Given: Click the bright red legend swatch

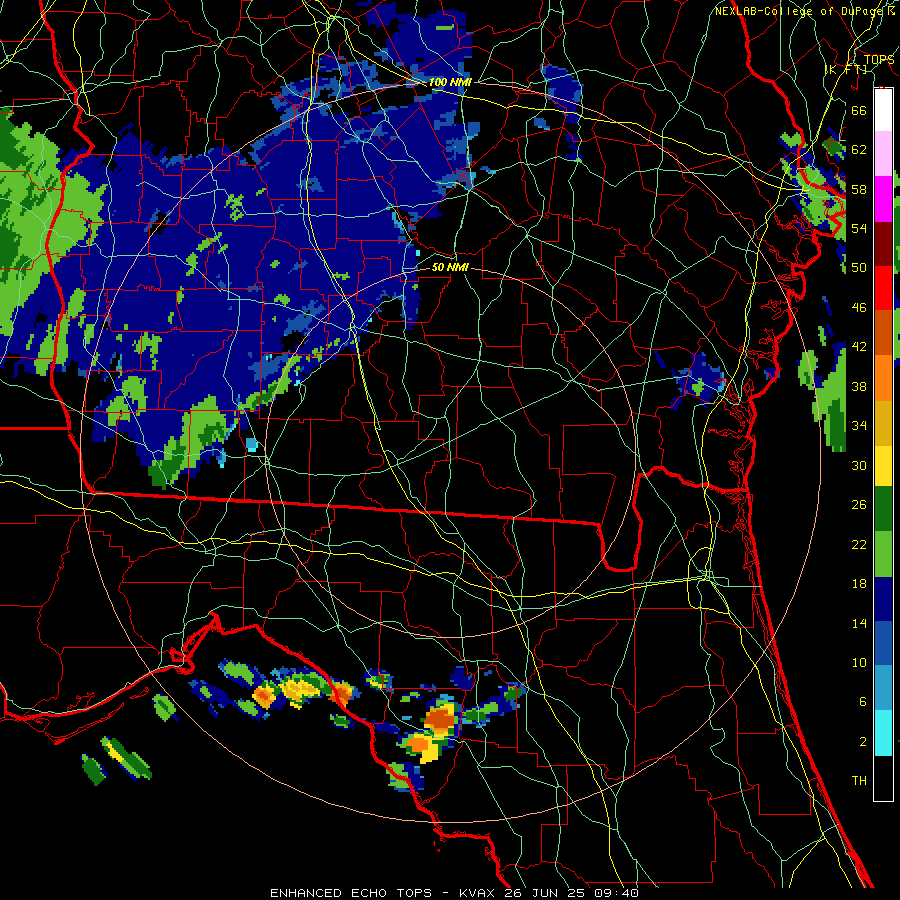Looking at the screenshot, I should pyautogui.click(x=883, y=288).
